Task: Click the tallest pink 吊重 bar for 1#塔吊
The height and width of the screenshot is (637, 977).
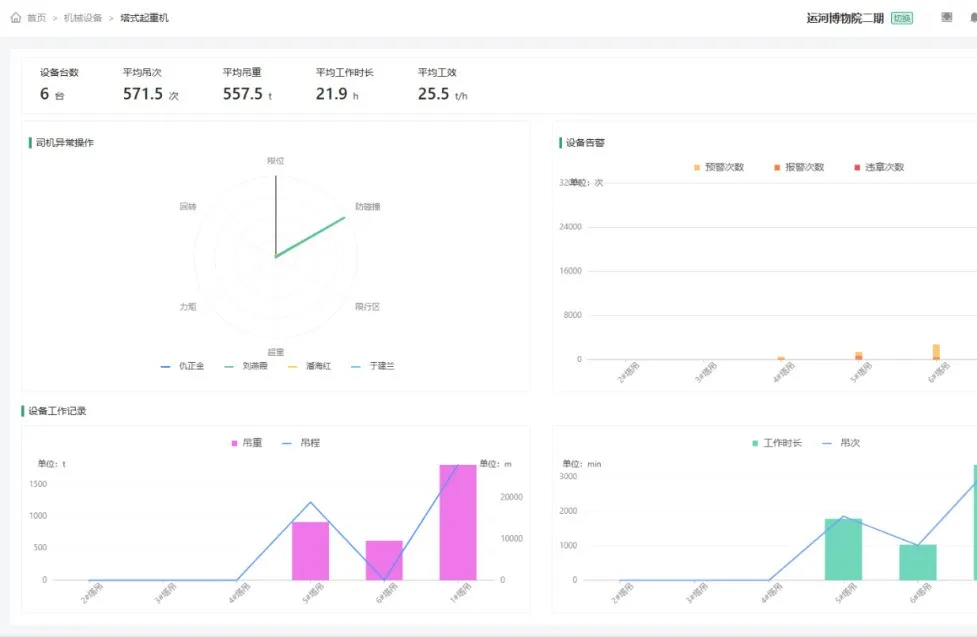Action: click(x=458, y=522)
